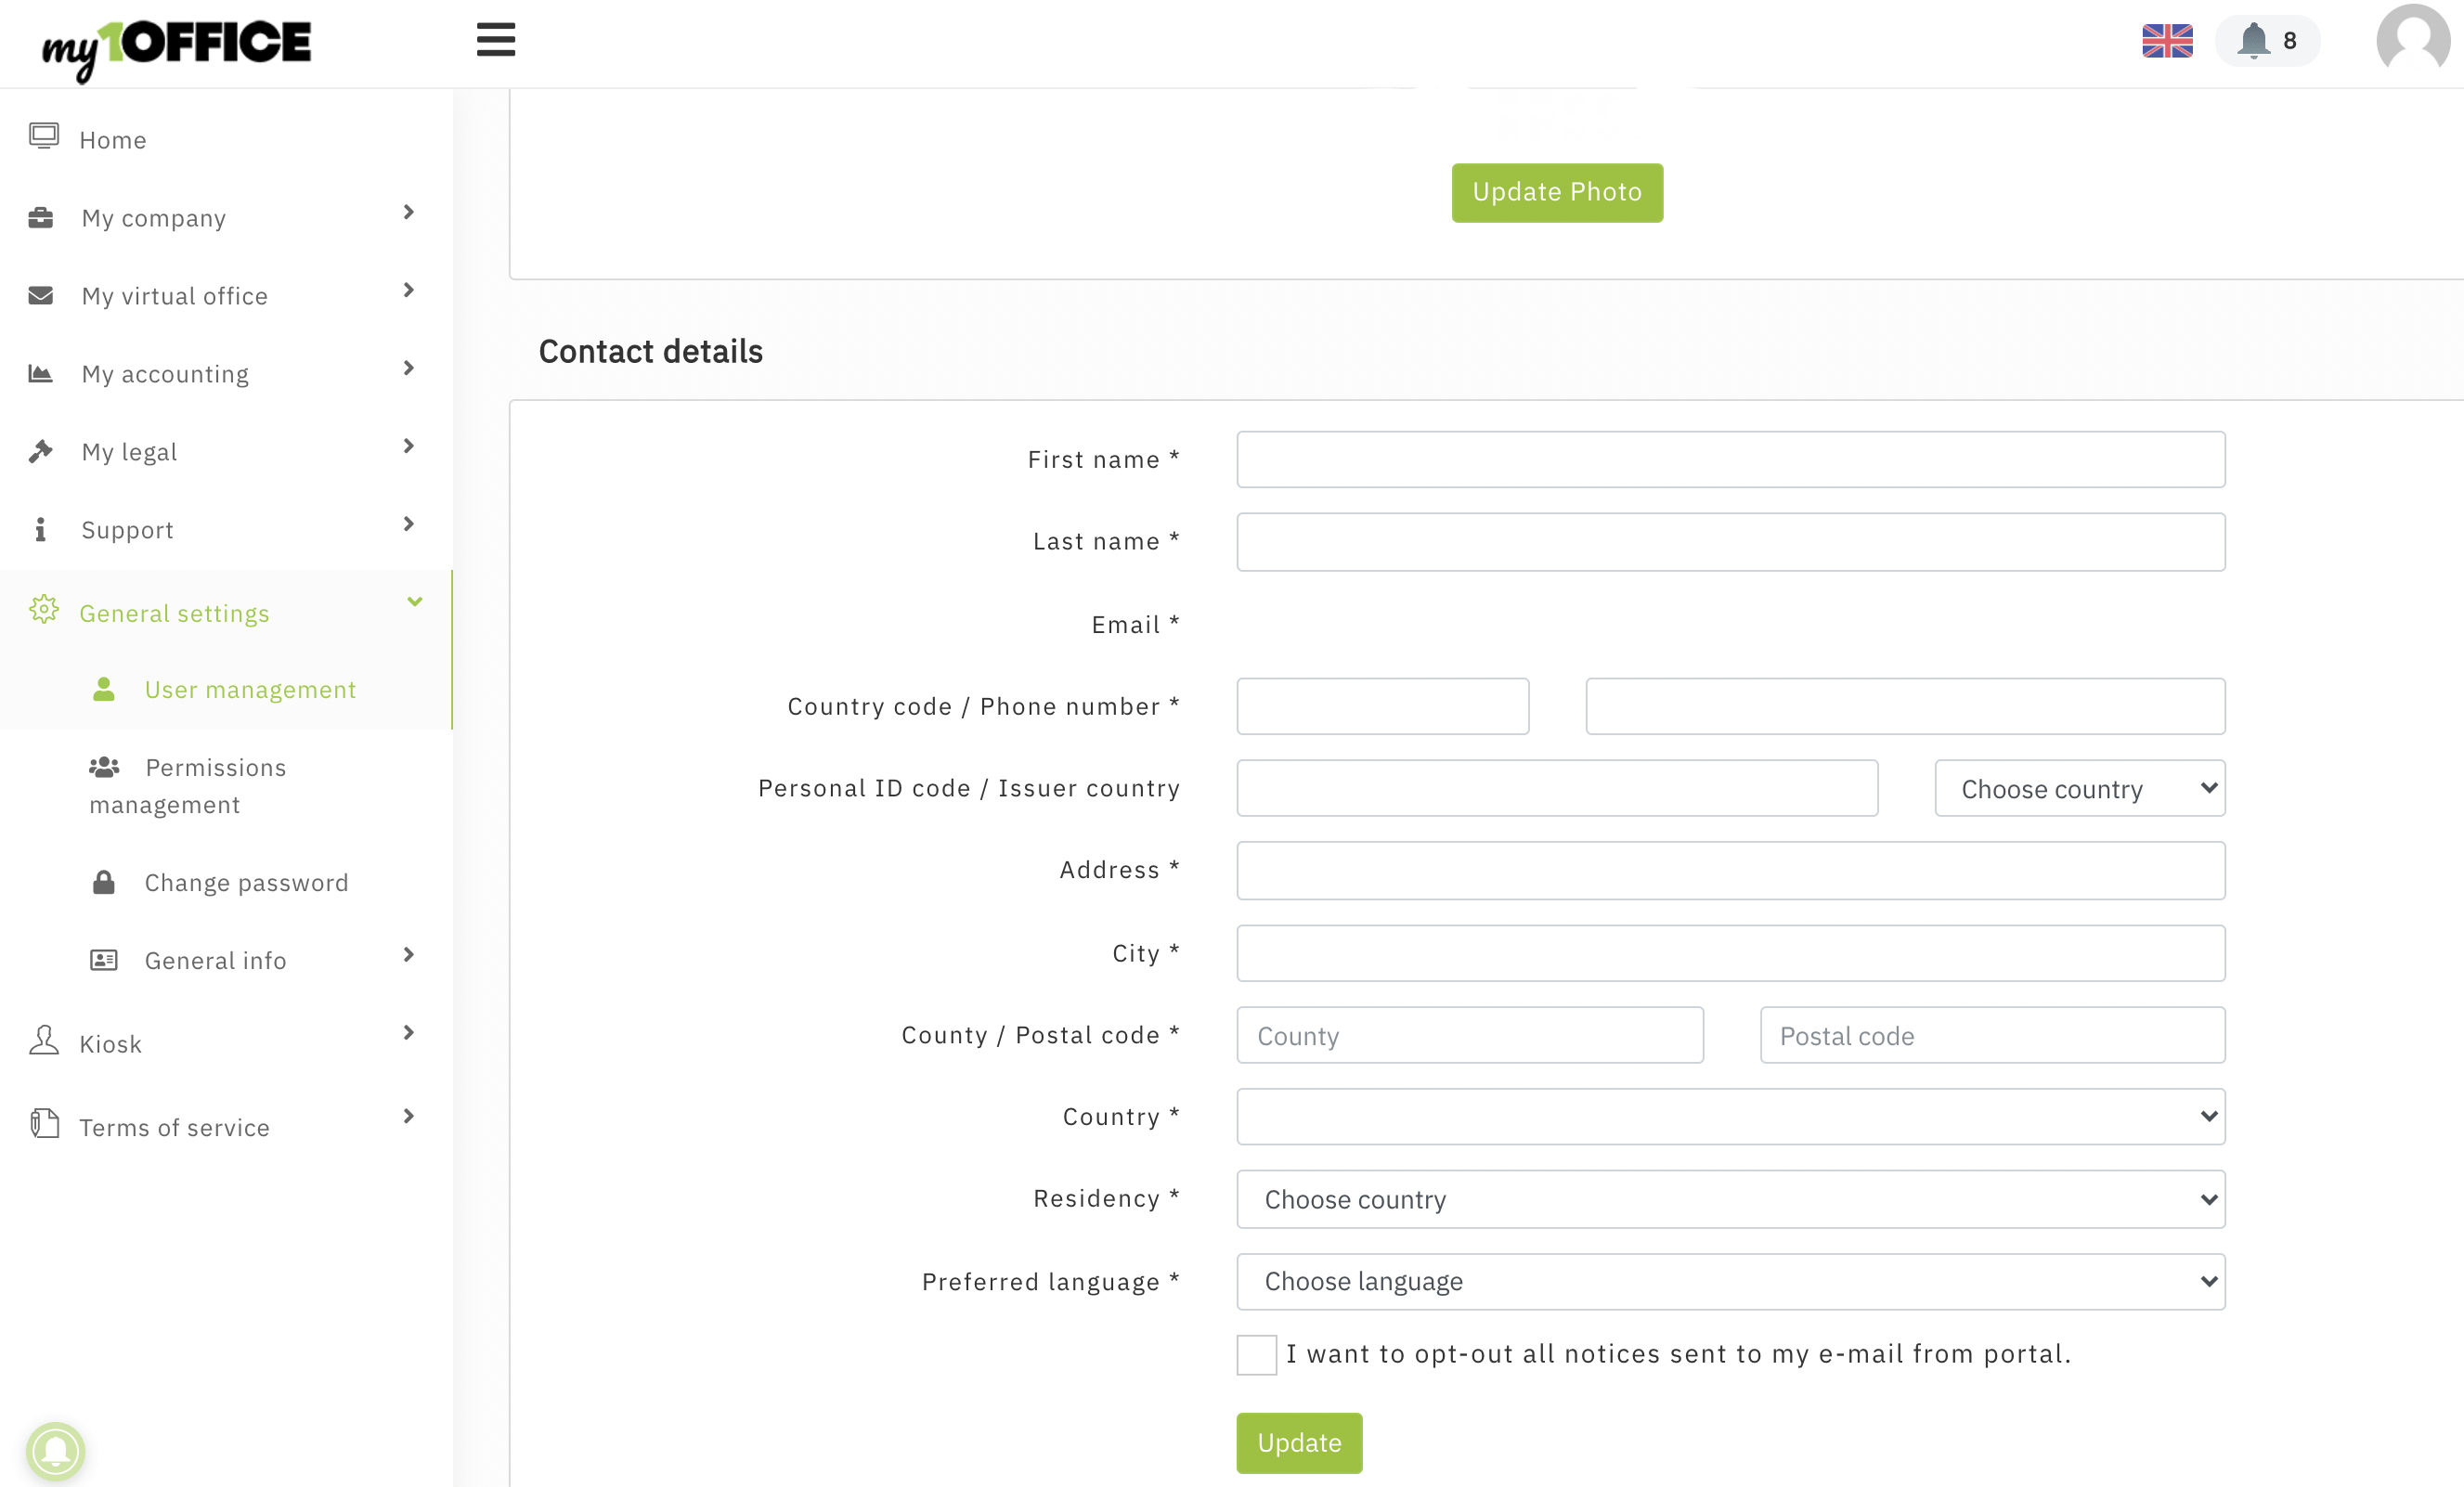Expand the Support chevron
The height and width of the screenshot is (1487, 2464).
coord(408,524)
